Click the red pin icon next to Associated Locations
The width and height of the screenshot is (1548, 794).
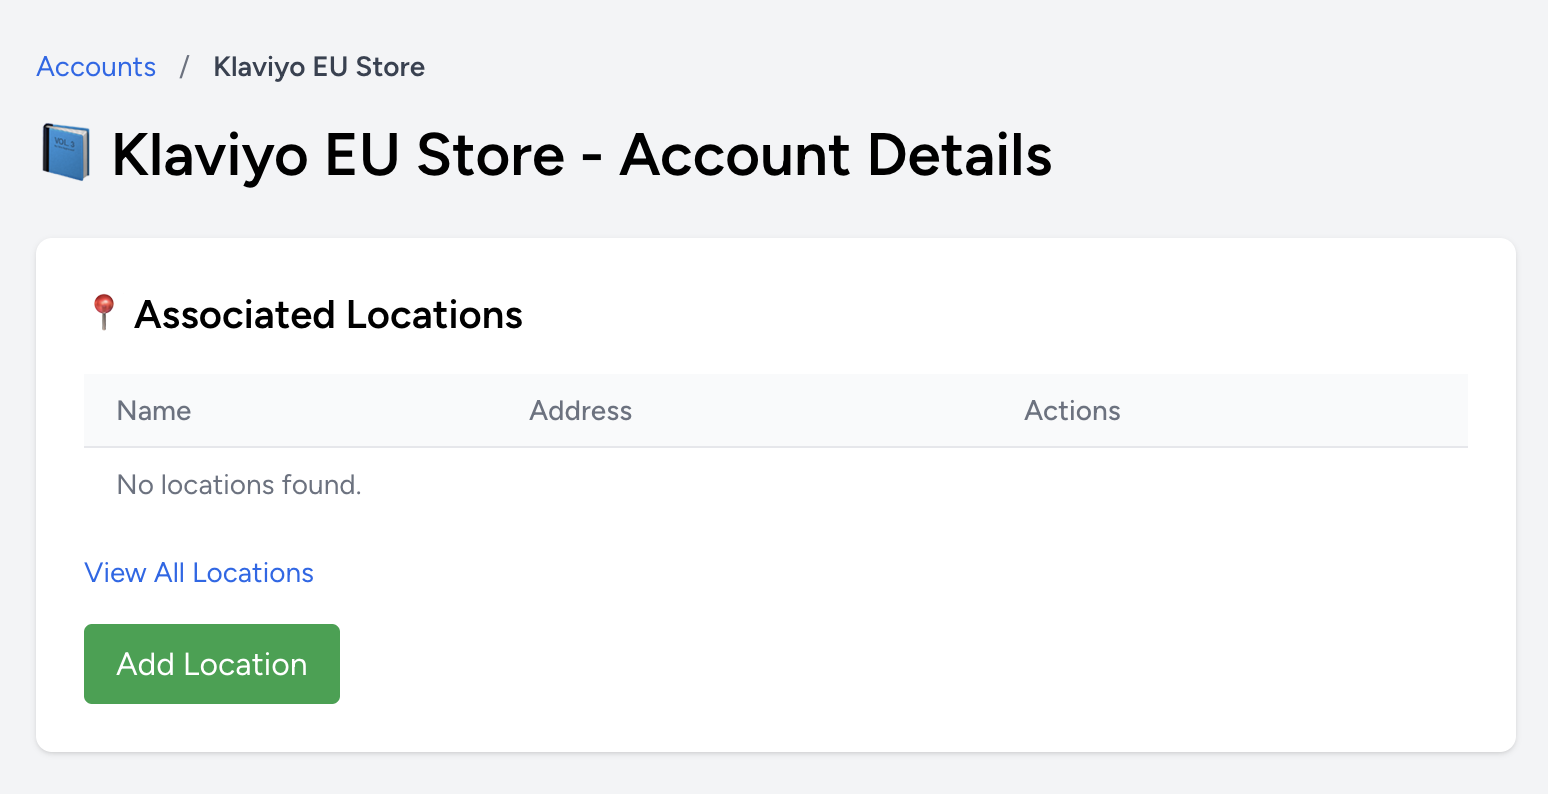point(102,313)
